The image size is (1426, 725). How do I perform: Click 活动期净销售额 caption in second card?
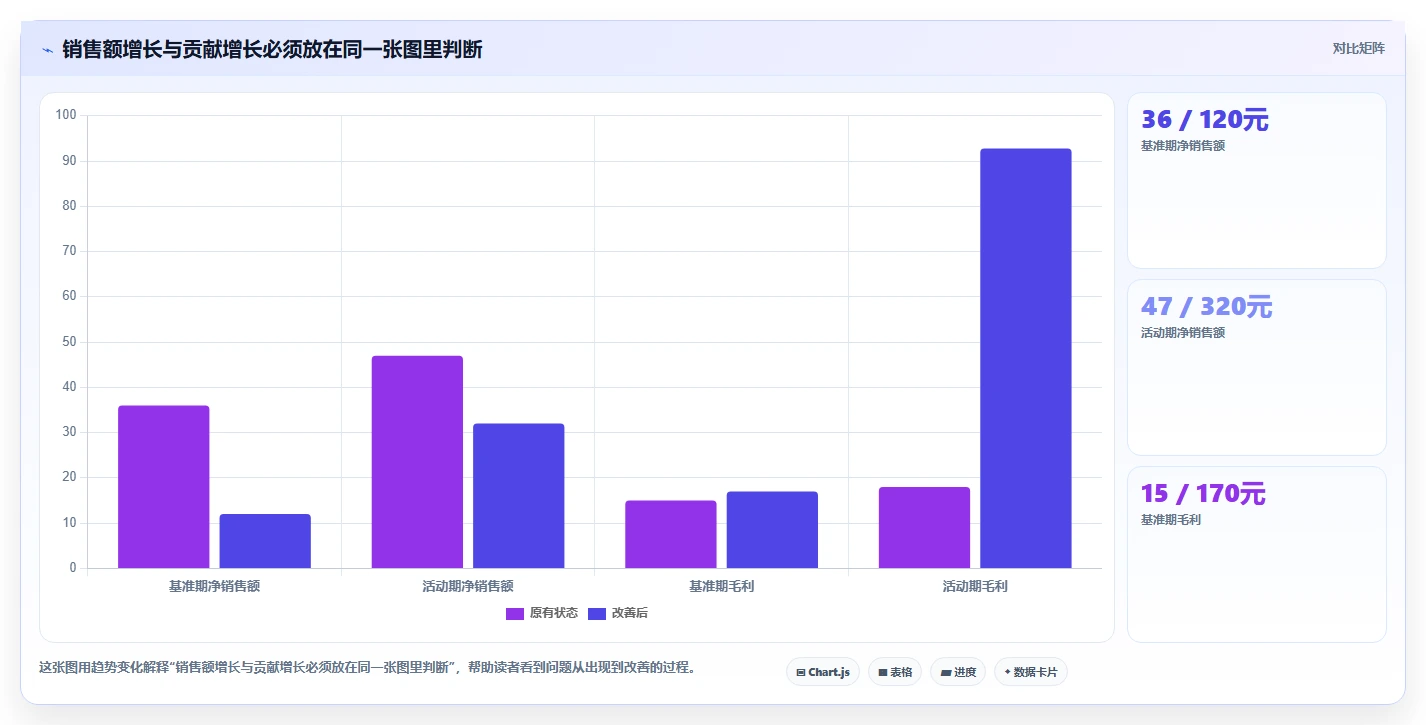[1183, 333]
